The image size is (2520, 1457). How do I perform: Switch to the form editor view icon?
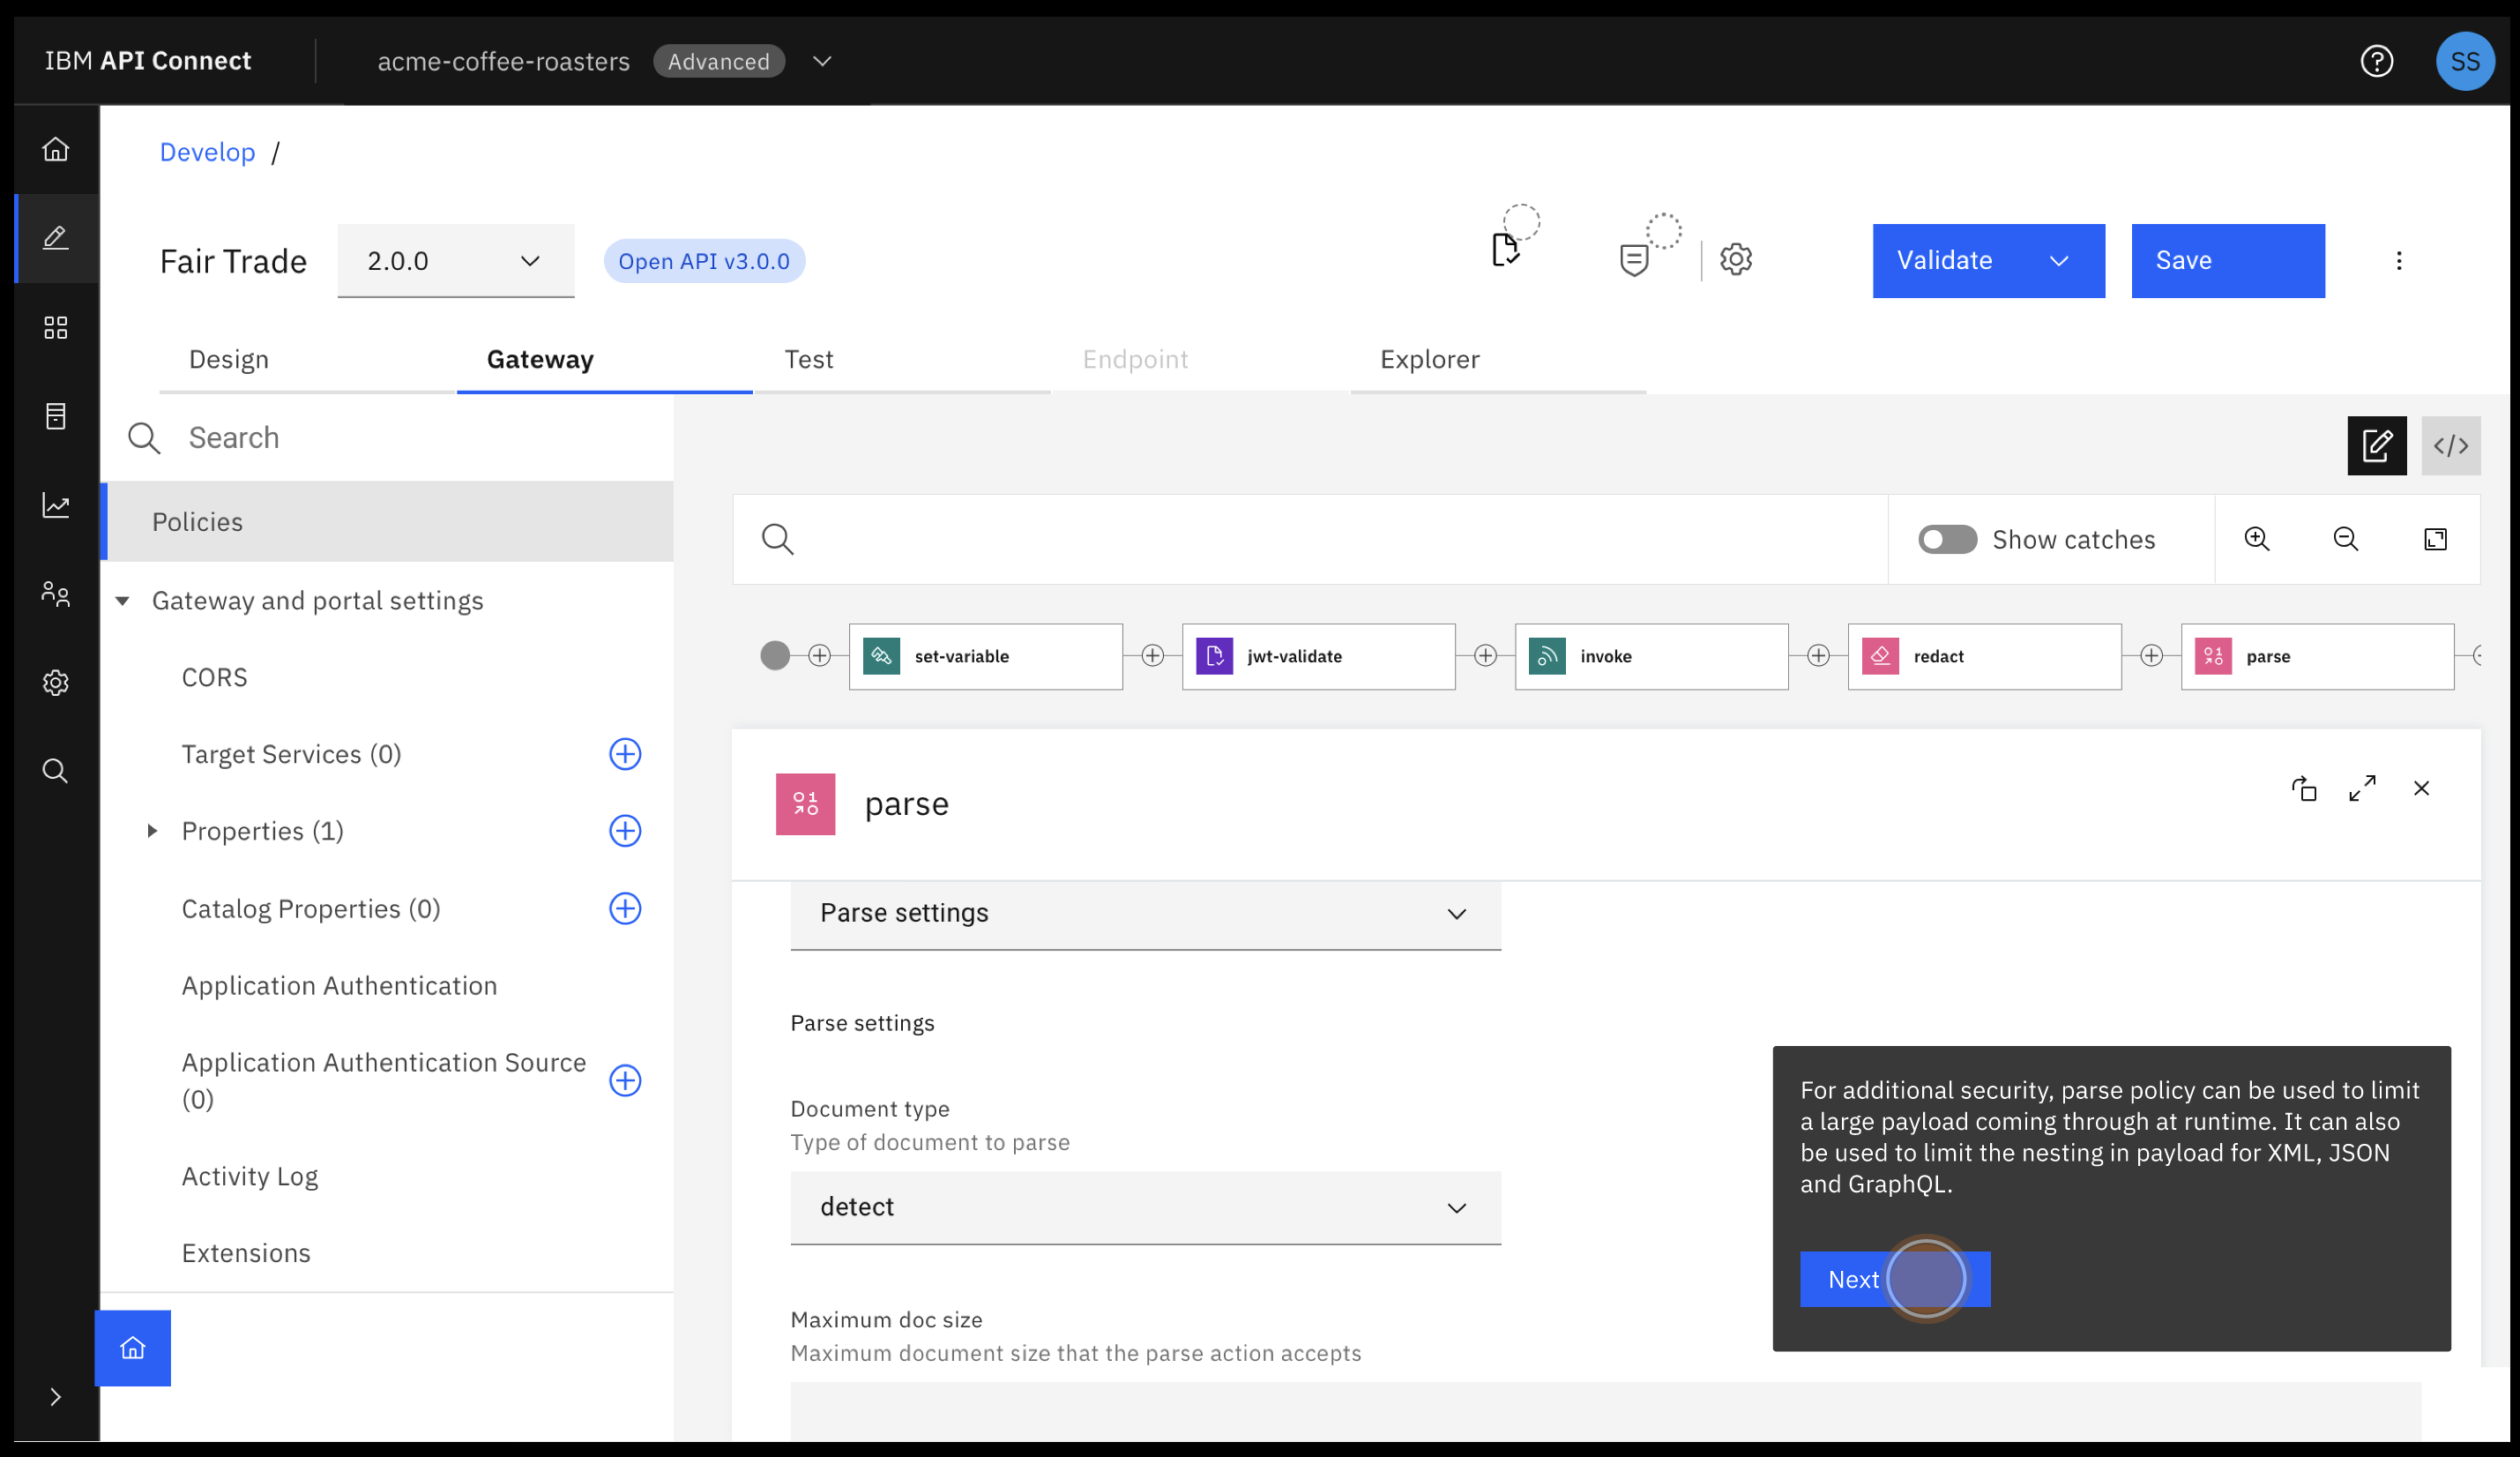(2376, 445)
